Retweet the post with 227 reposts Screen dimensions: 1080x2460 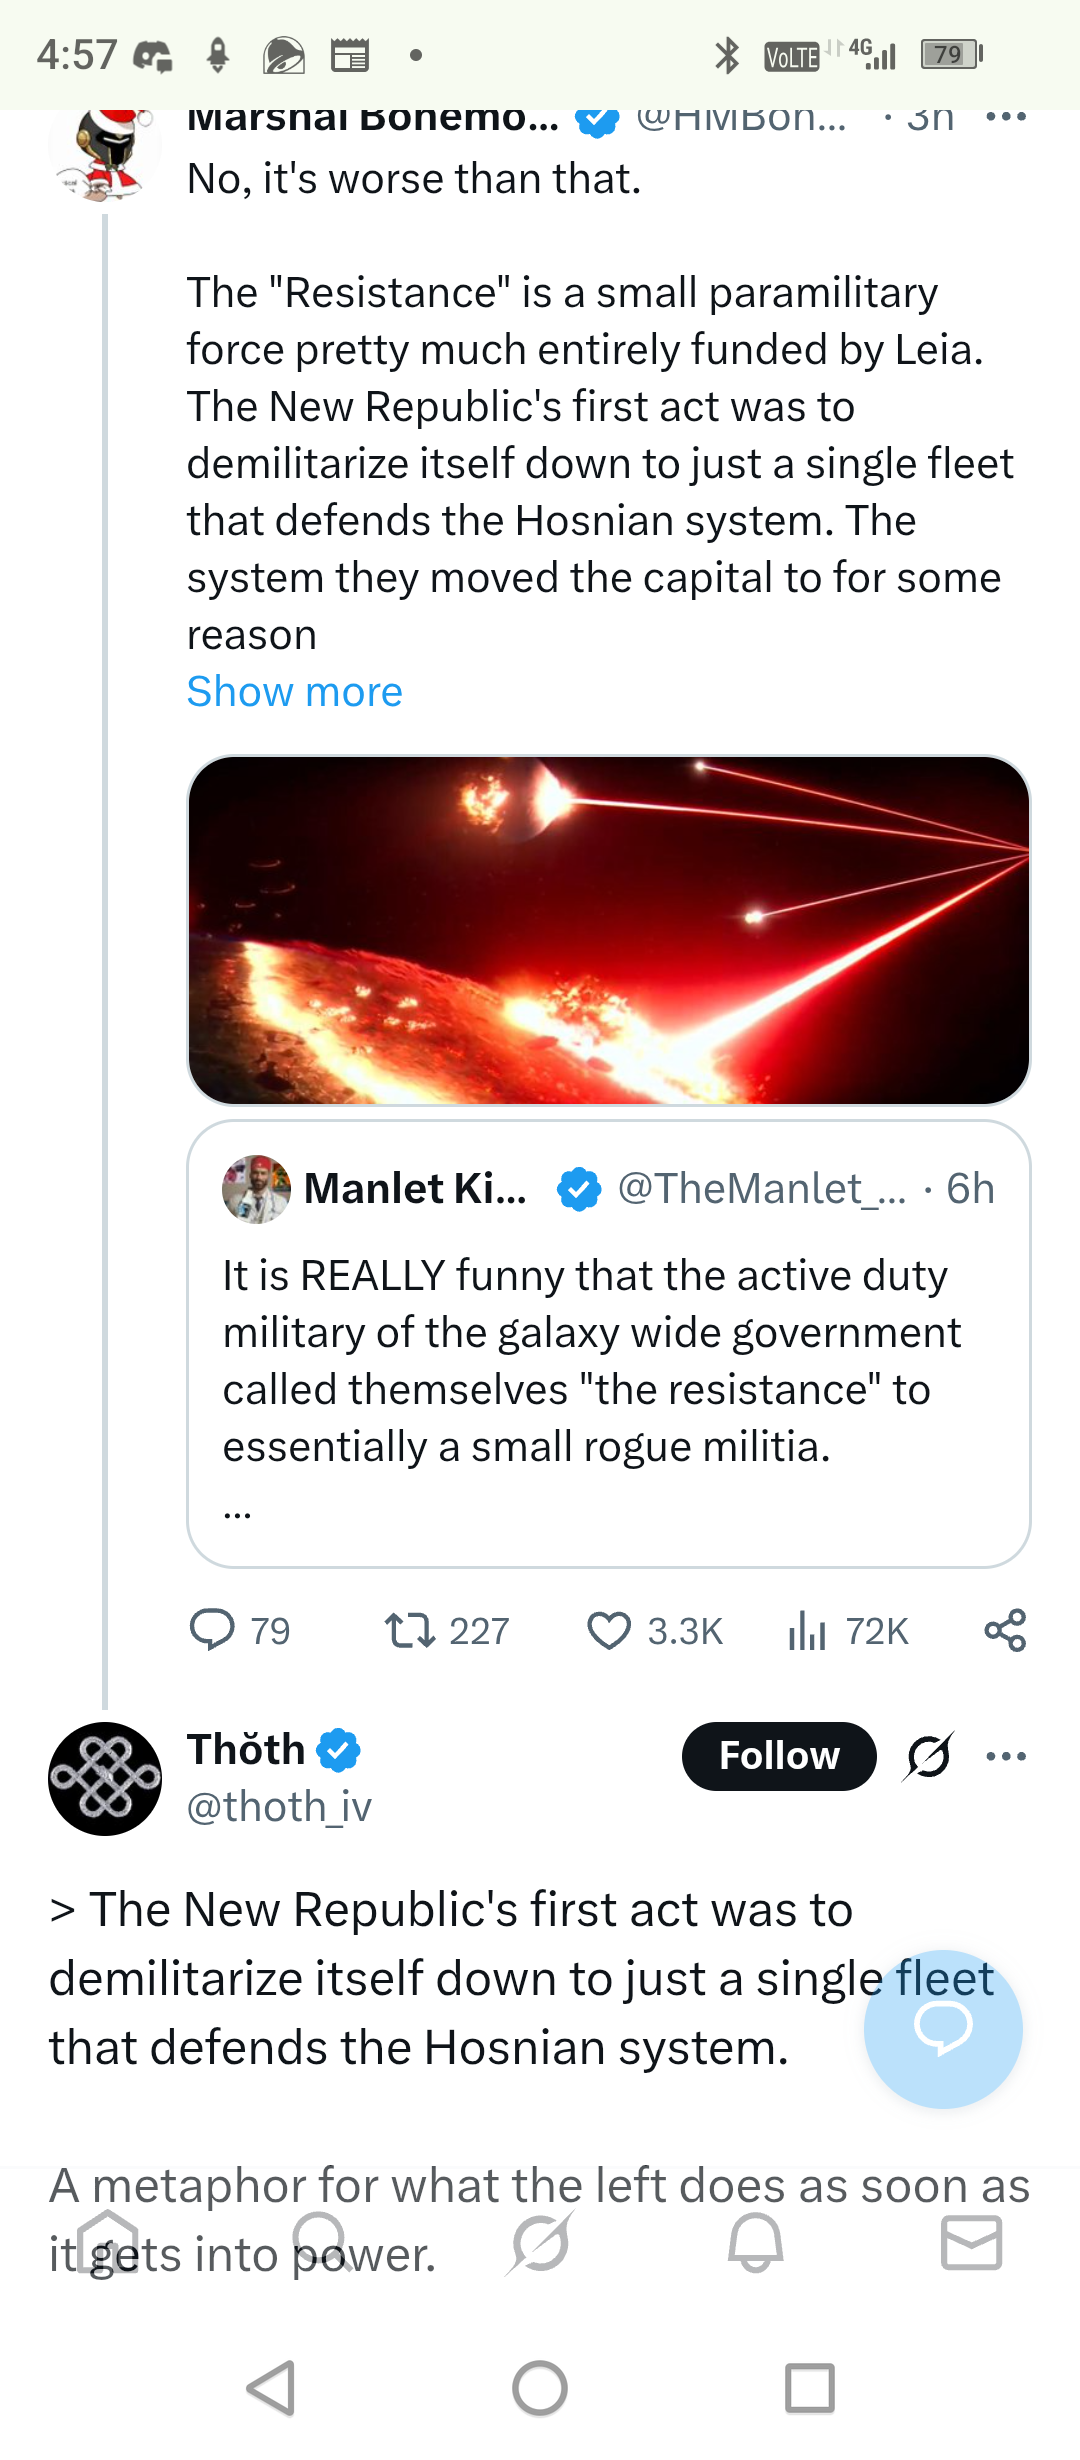tap(447, 1631)
